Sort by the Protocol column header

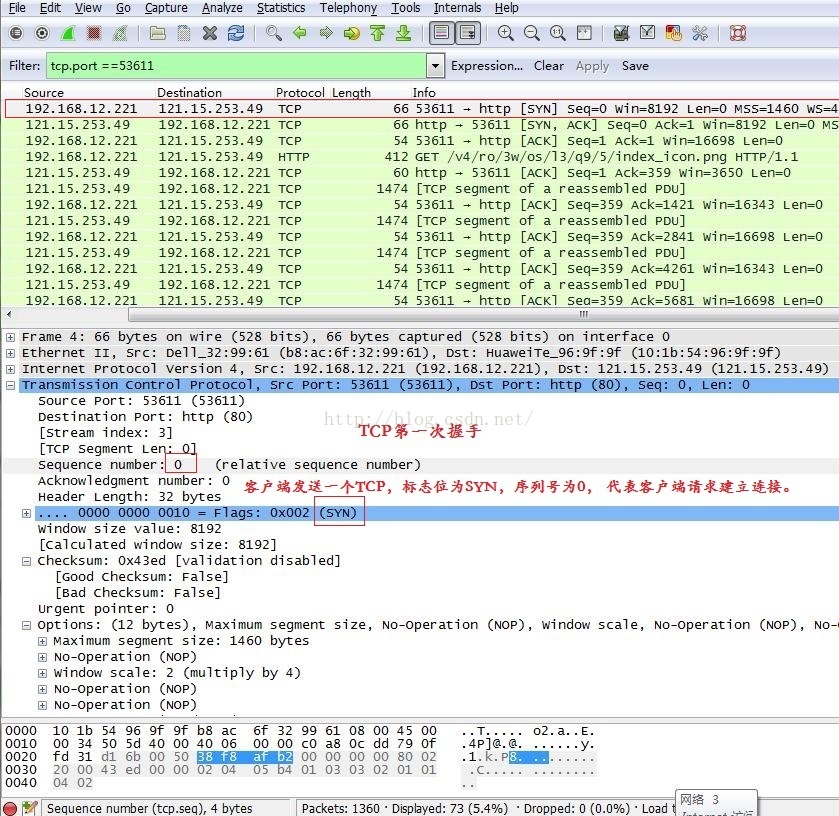(x=300, y=92)
